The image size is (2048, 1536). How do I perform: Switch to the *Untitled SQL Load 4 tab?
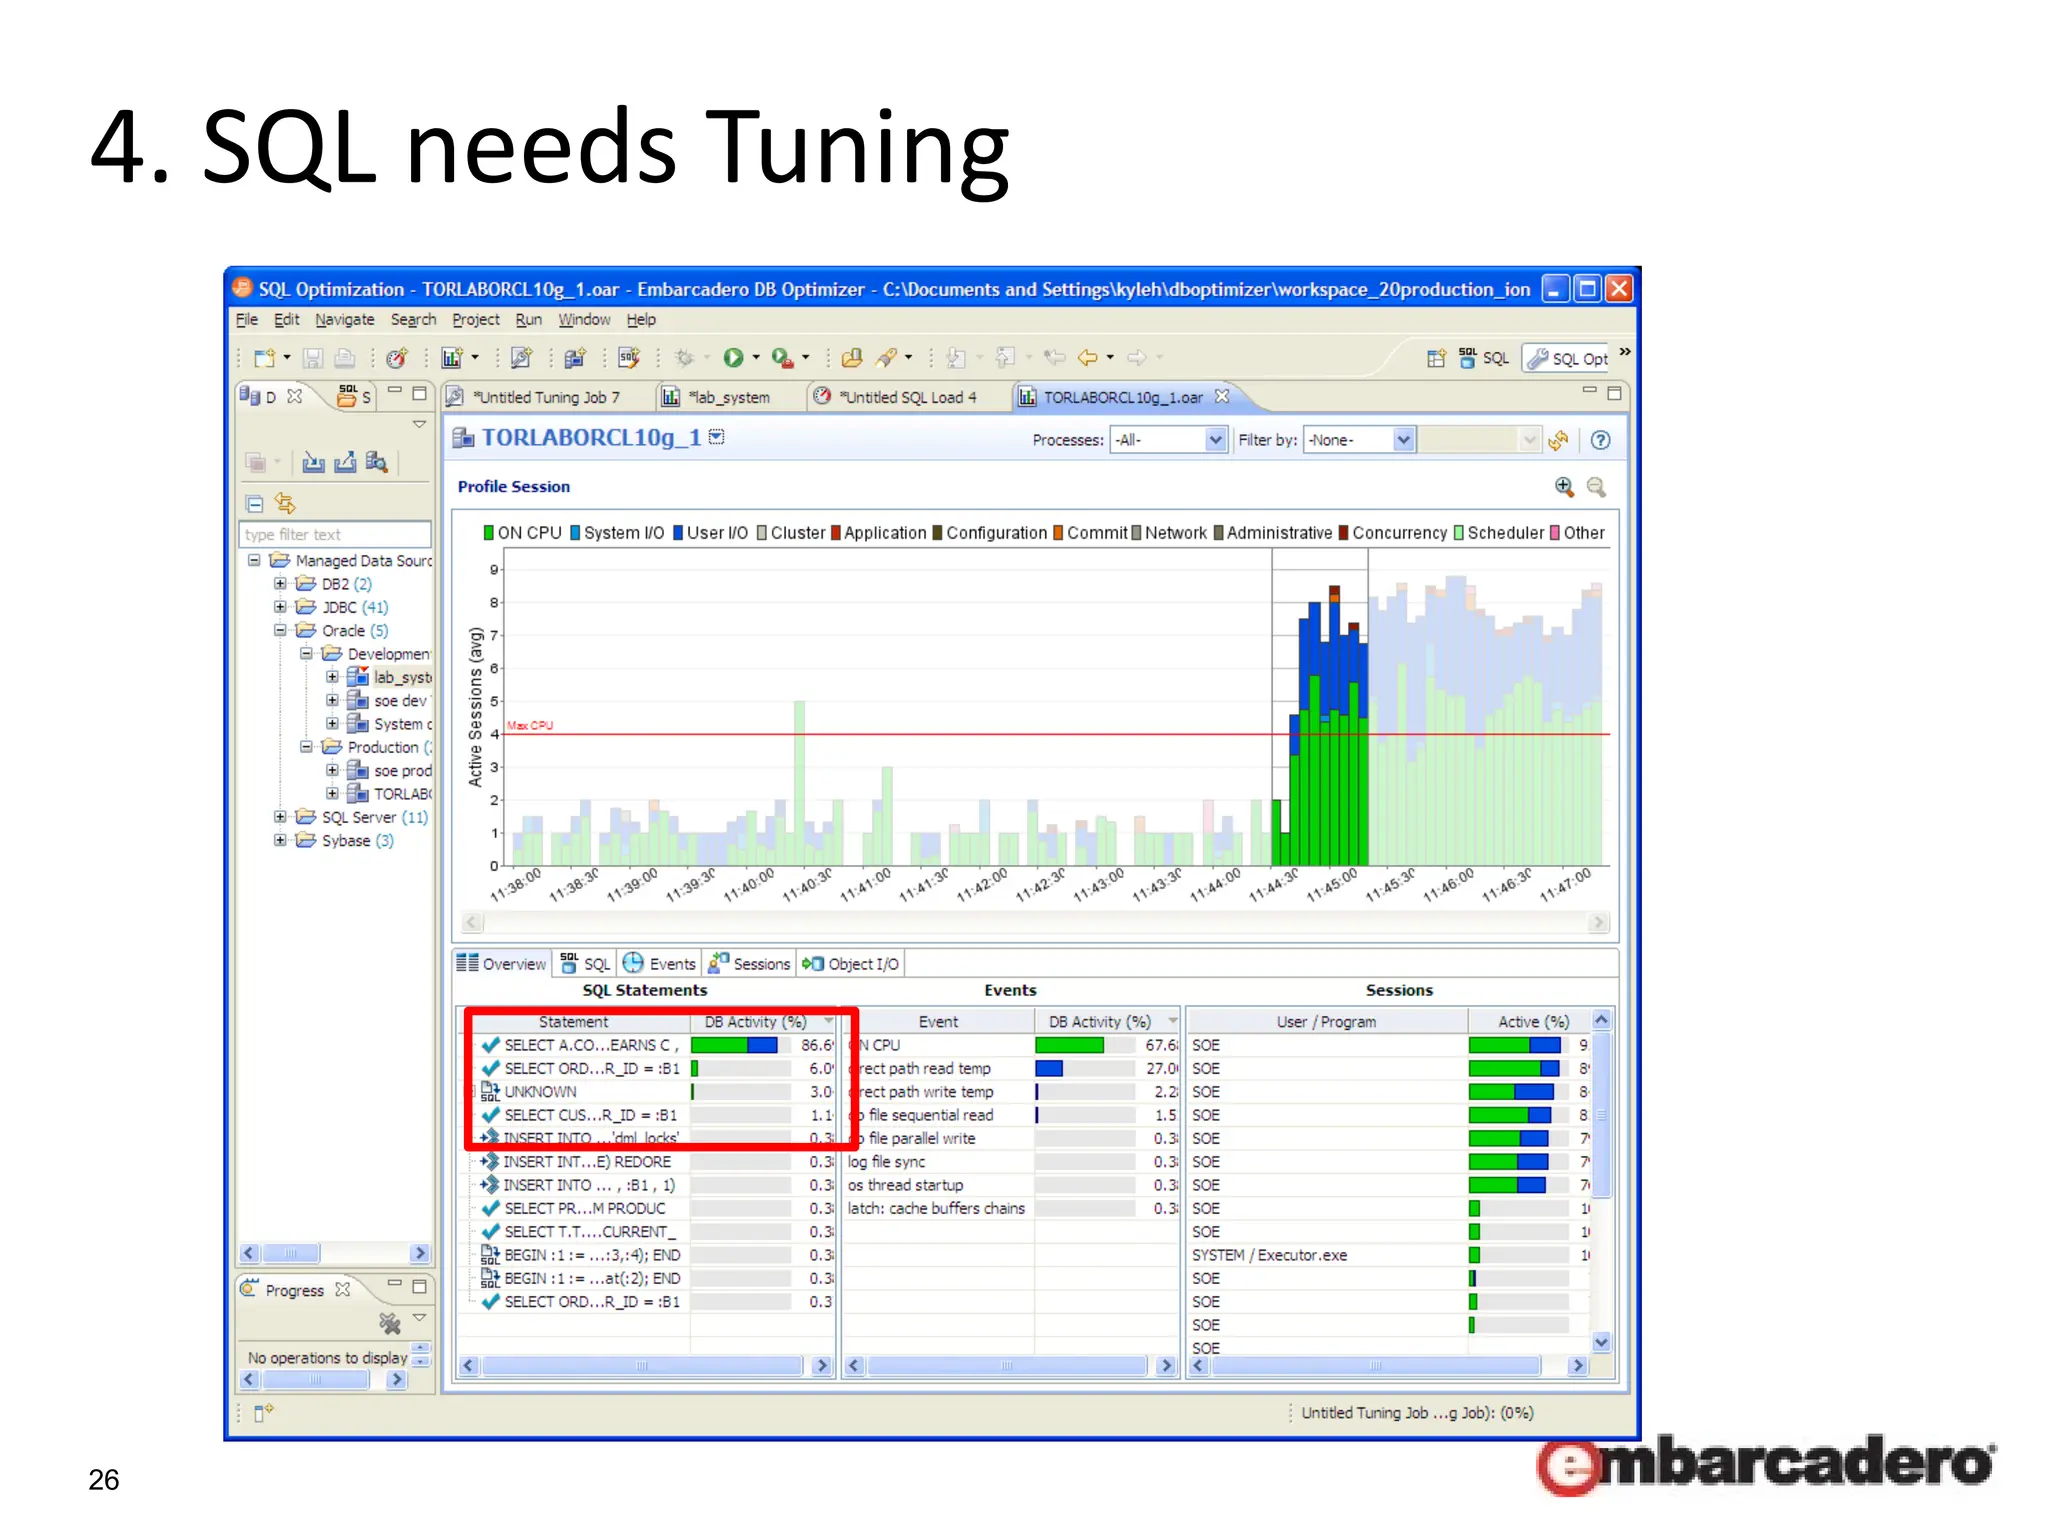coord(907,397)
